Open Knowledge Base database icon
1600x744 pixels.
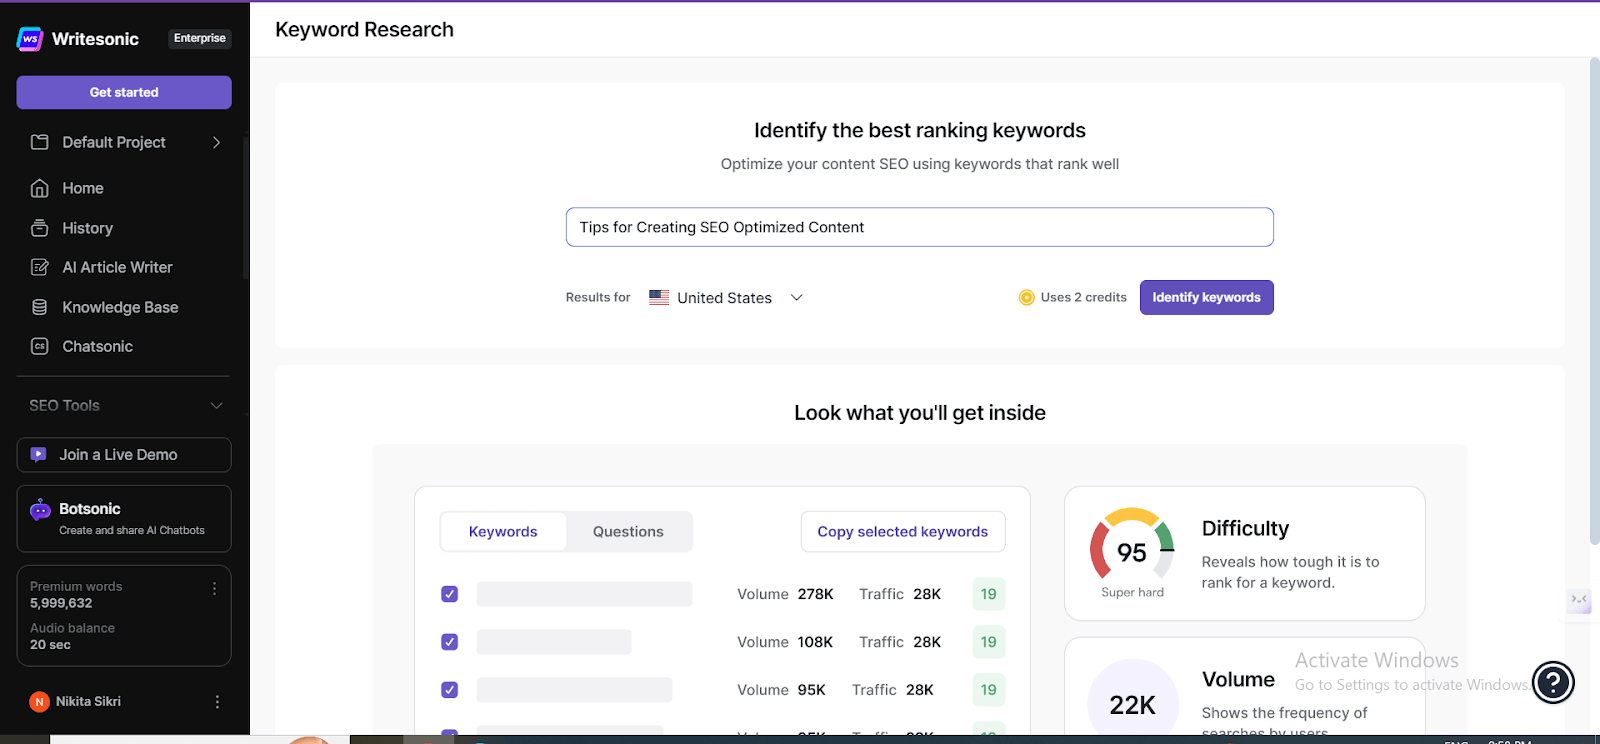(x=40, y=307)
